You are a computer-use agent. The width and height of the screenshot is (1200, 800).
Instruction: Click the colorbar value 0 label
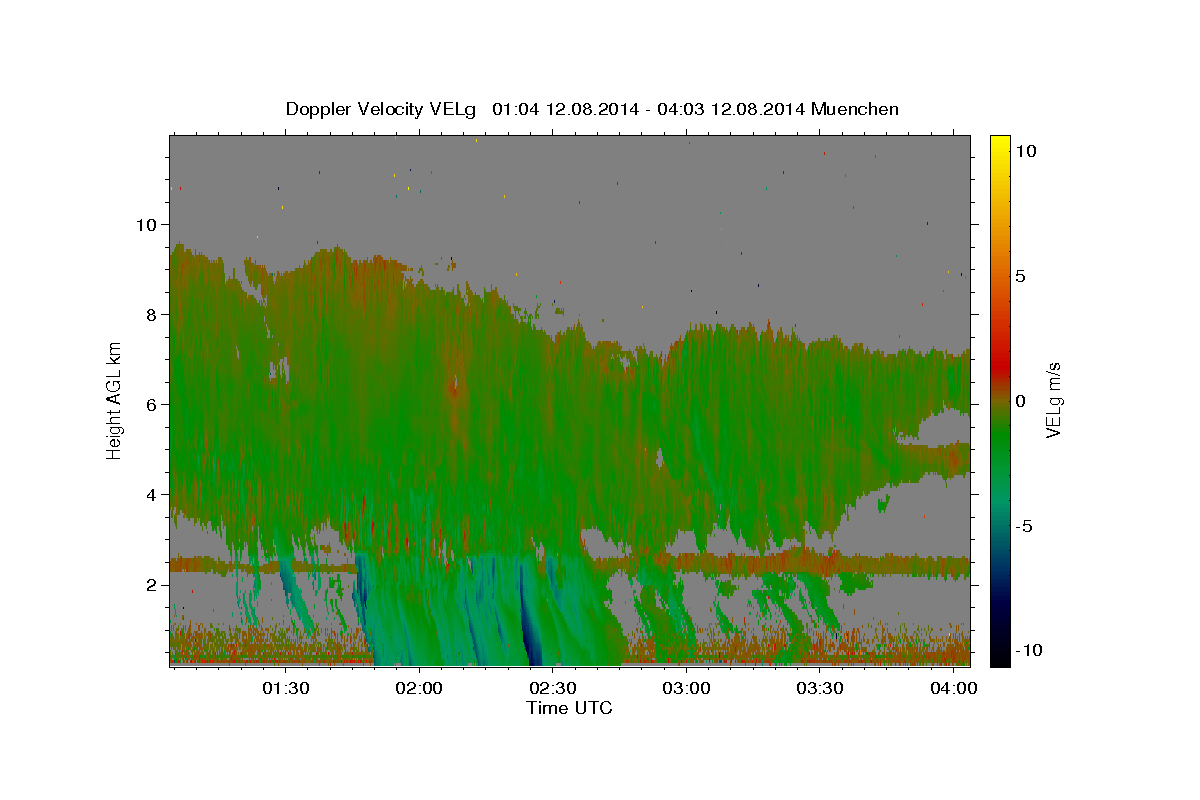click(1021, 401)
